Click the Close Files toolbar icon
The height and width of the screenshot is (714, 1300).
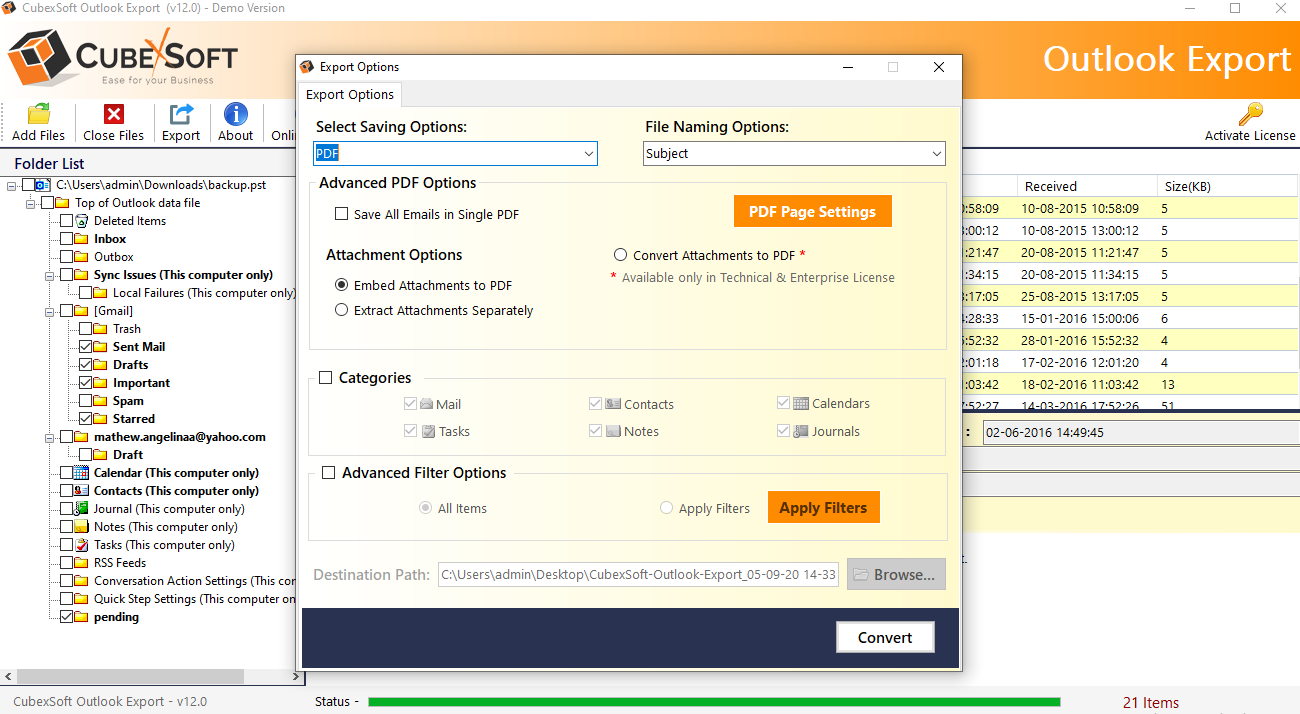tap(114, 114)
